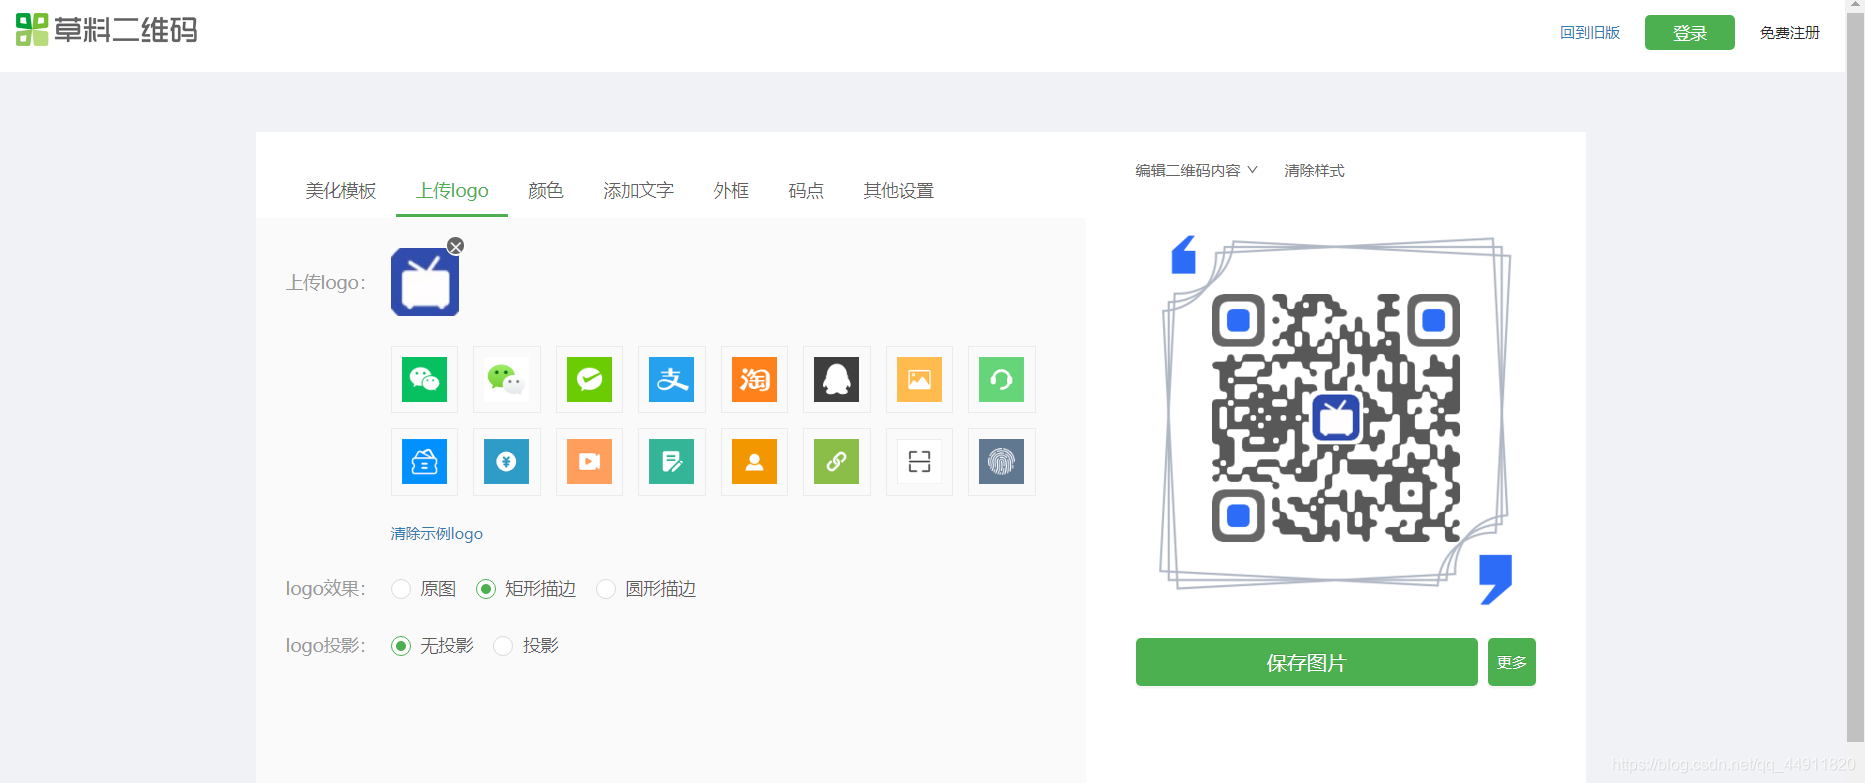The height and width of the screenshot is (783, 1865).
Task: Select the green WeChat sample logo
Action: click(x=424, y=380)
